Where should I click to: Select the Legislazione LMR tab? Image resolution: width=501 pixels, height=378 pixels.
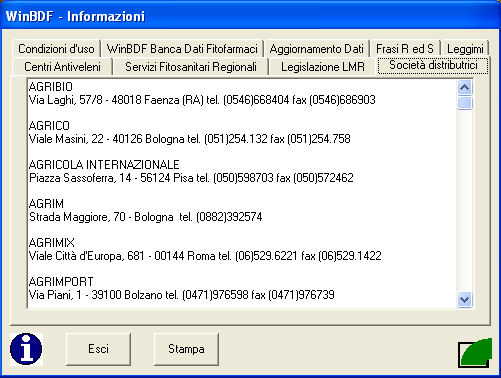(x=323, y=67)
